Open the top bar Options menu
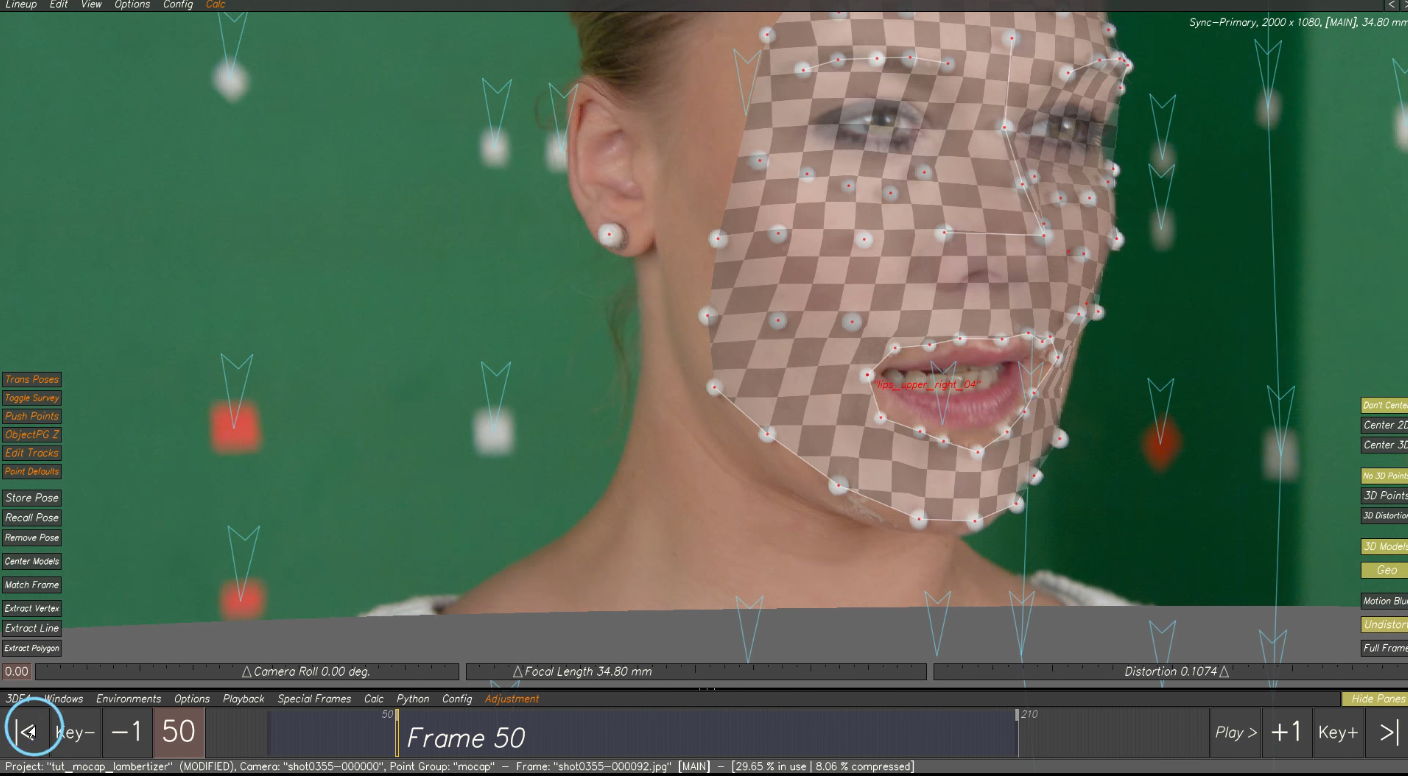 point(132,5)
